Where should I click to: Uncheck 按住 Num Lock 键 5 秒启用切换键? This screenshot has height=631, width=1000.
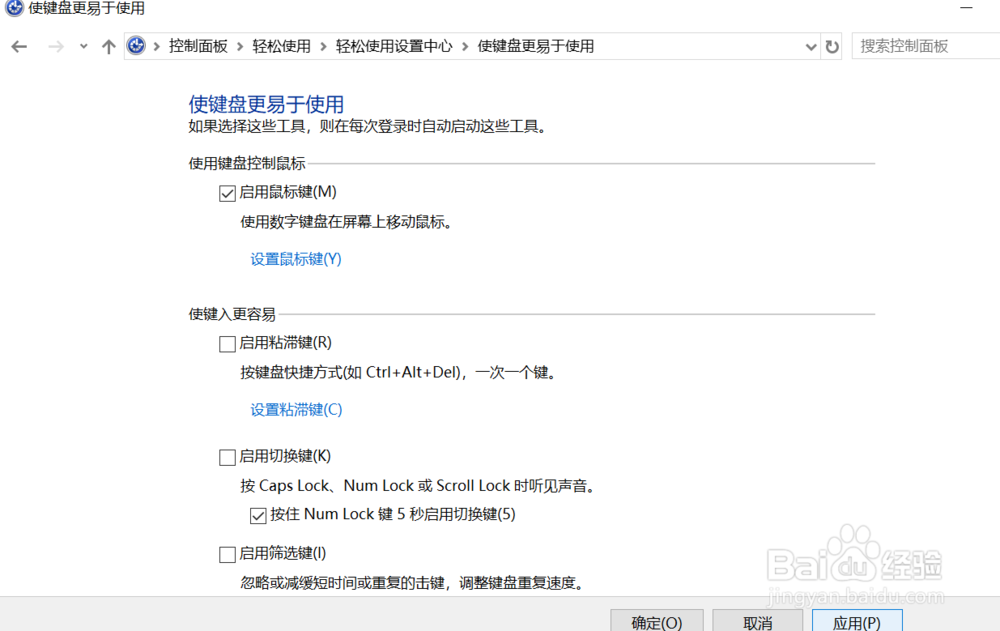[258, 515]
